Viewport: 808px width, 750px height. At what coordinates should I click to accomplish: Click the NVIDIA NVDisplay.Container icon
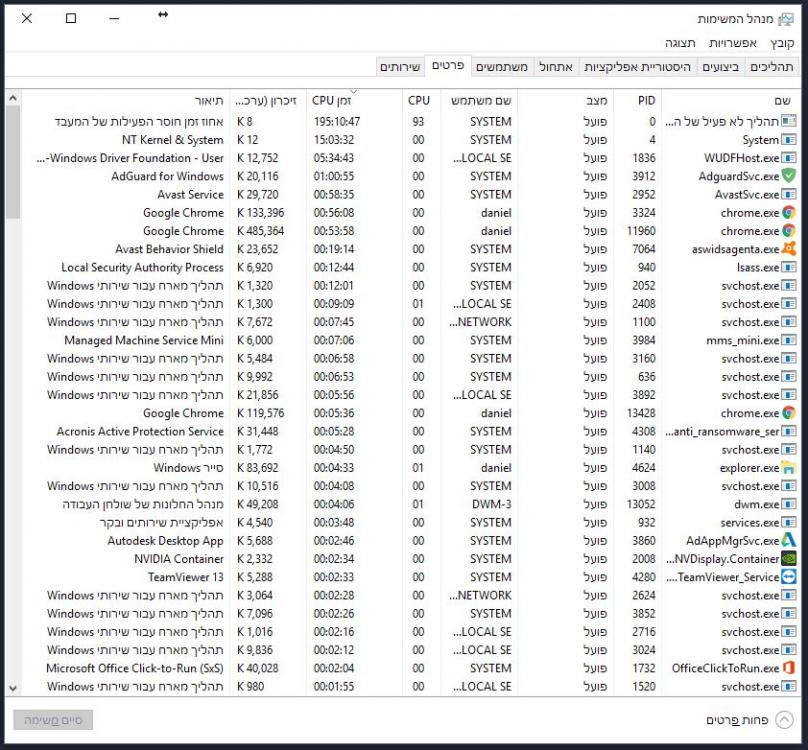788,559
